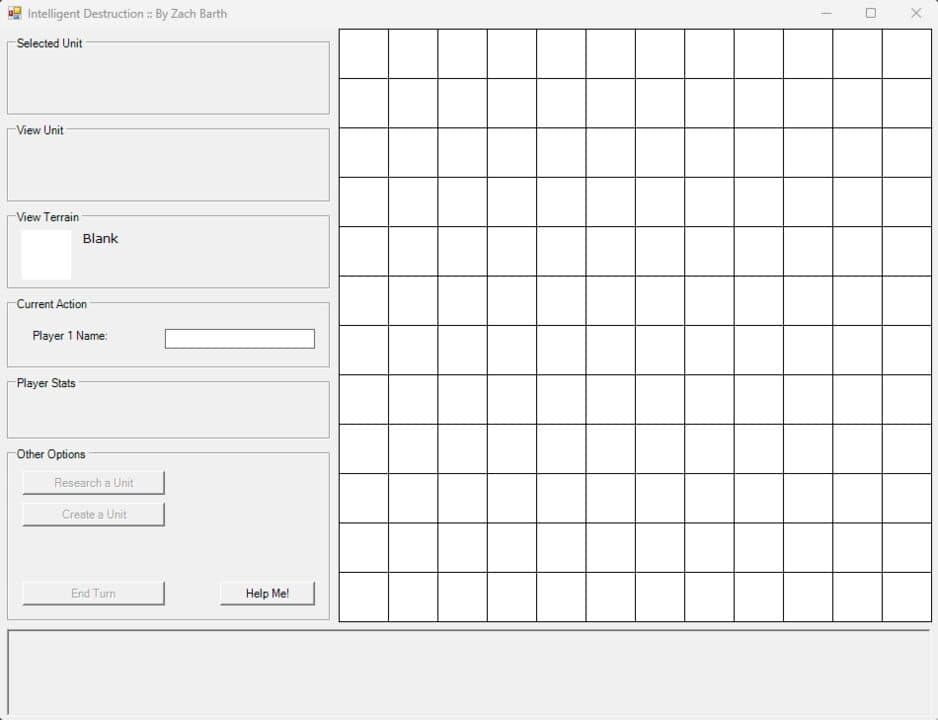This screenshot has width=938, height=720.
Task: Click the Research a Unit button
Action: [93, 483]
